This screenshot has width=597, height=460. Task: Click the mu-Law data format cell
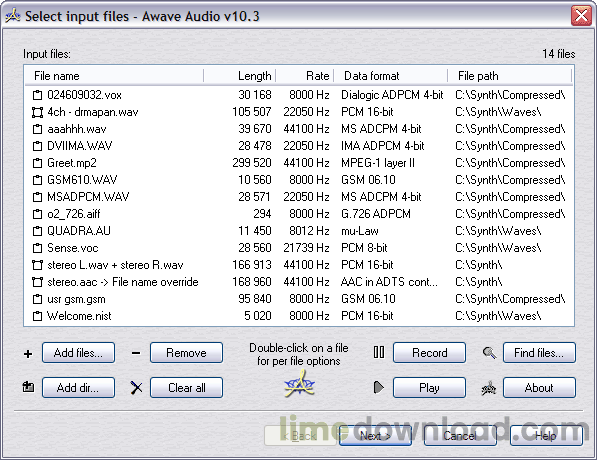tap(359, 231)
